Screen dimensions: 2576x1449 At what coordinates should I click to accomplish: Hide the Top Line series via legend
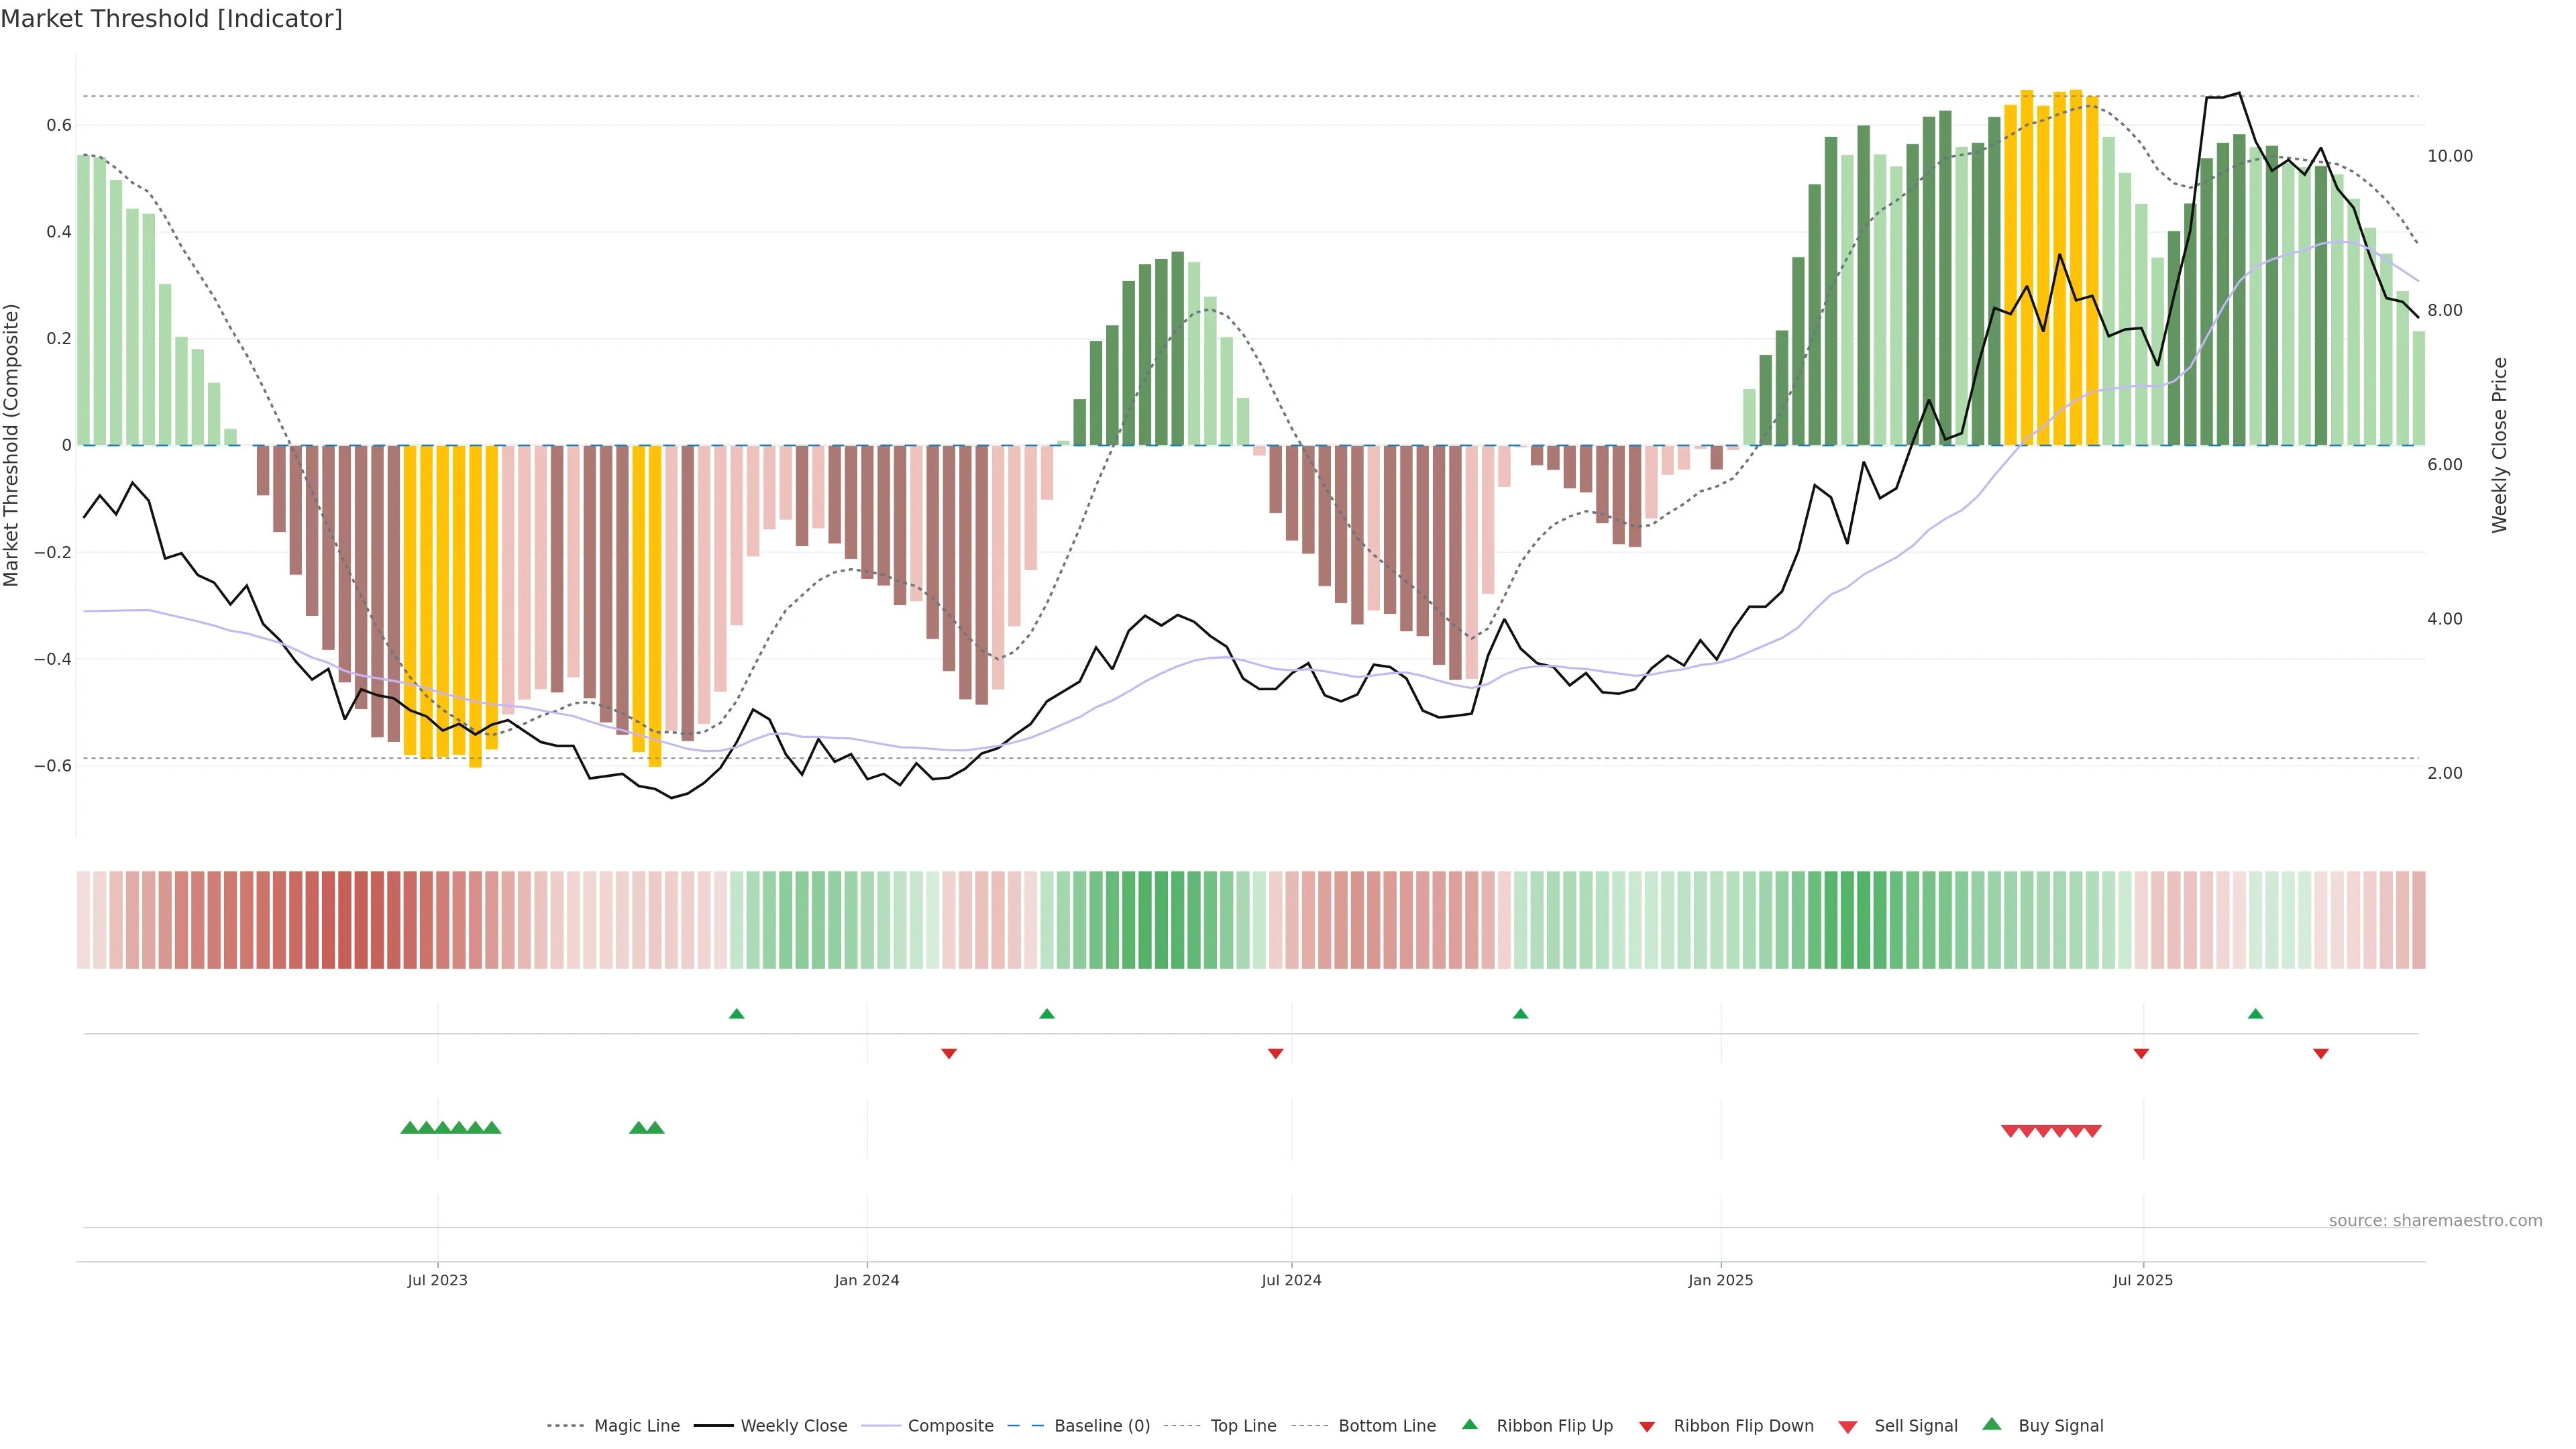tap(1243, 1426)
